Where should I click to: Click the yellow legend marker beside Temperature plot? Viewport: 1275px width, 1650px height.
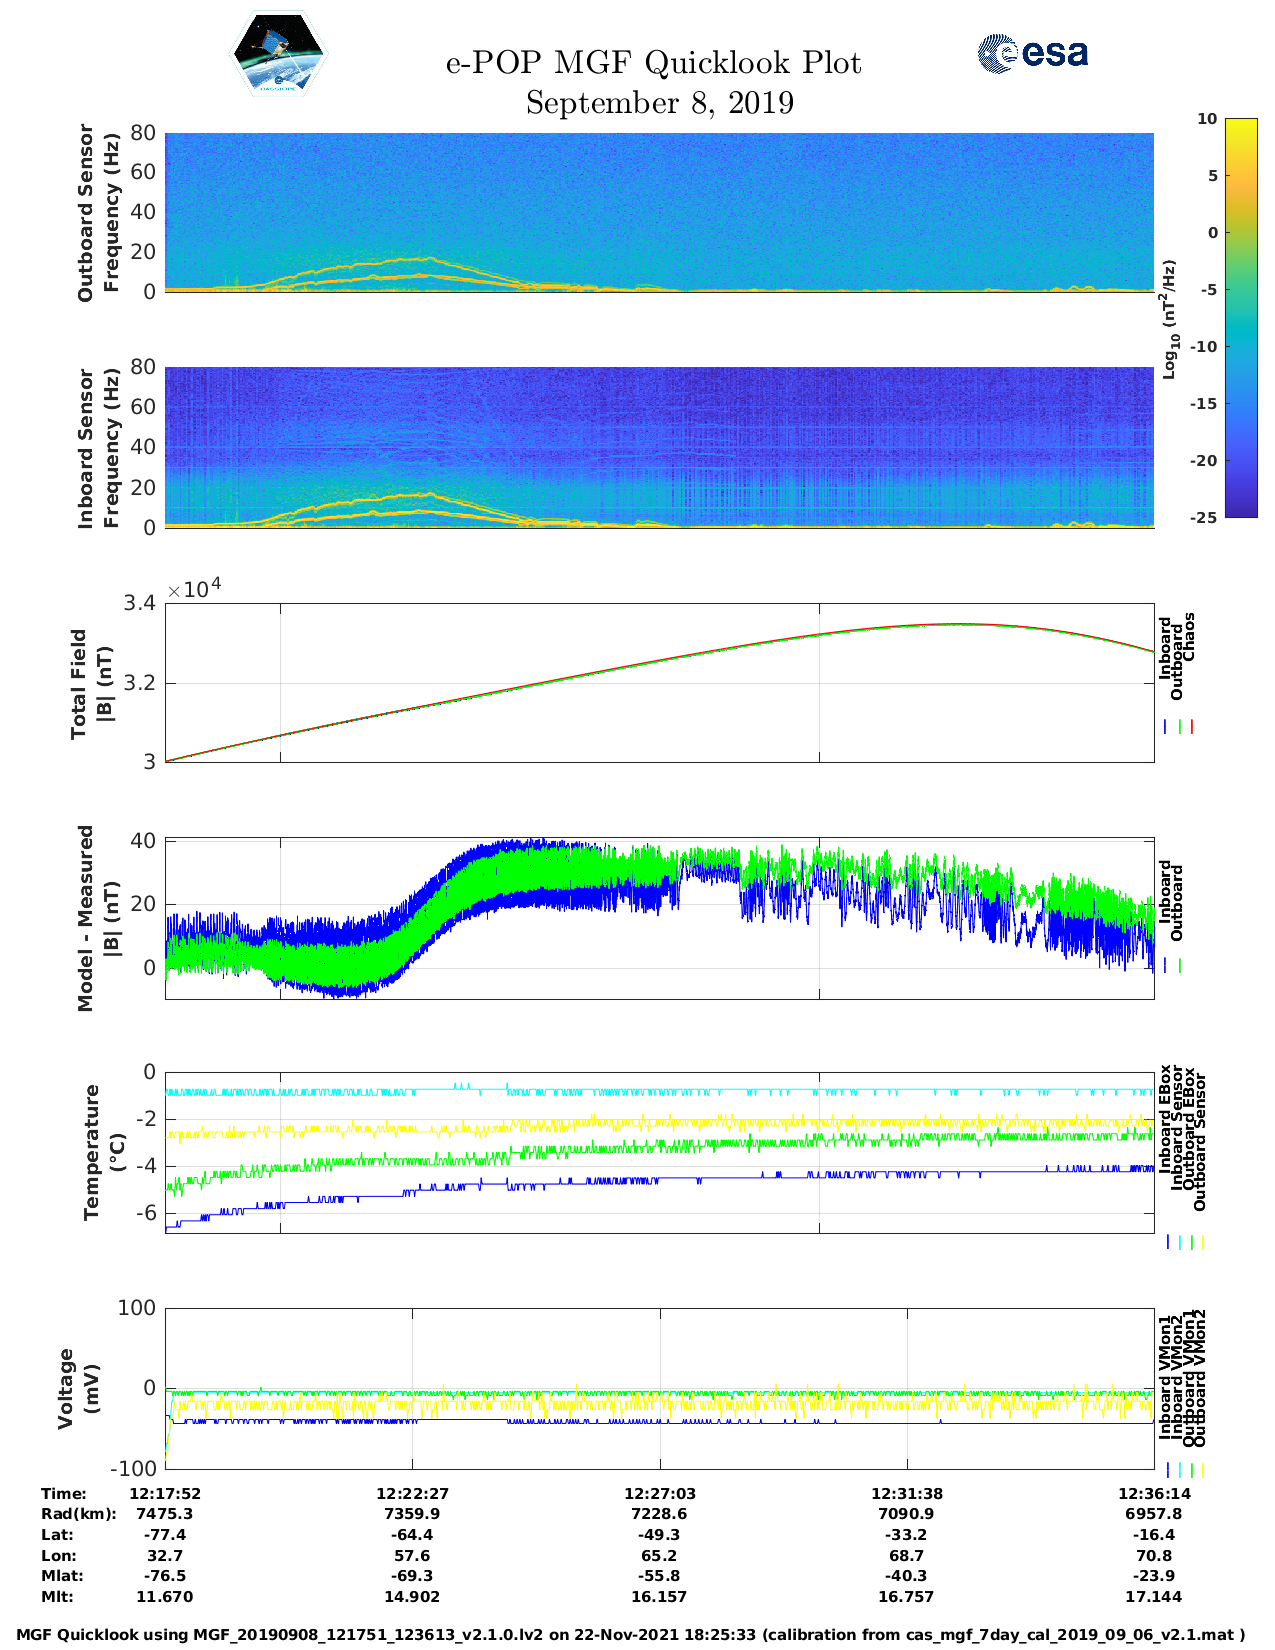tap(1203, 1242)
